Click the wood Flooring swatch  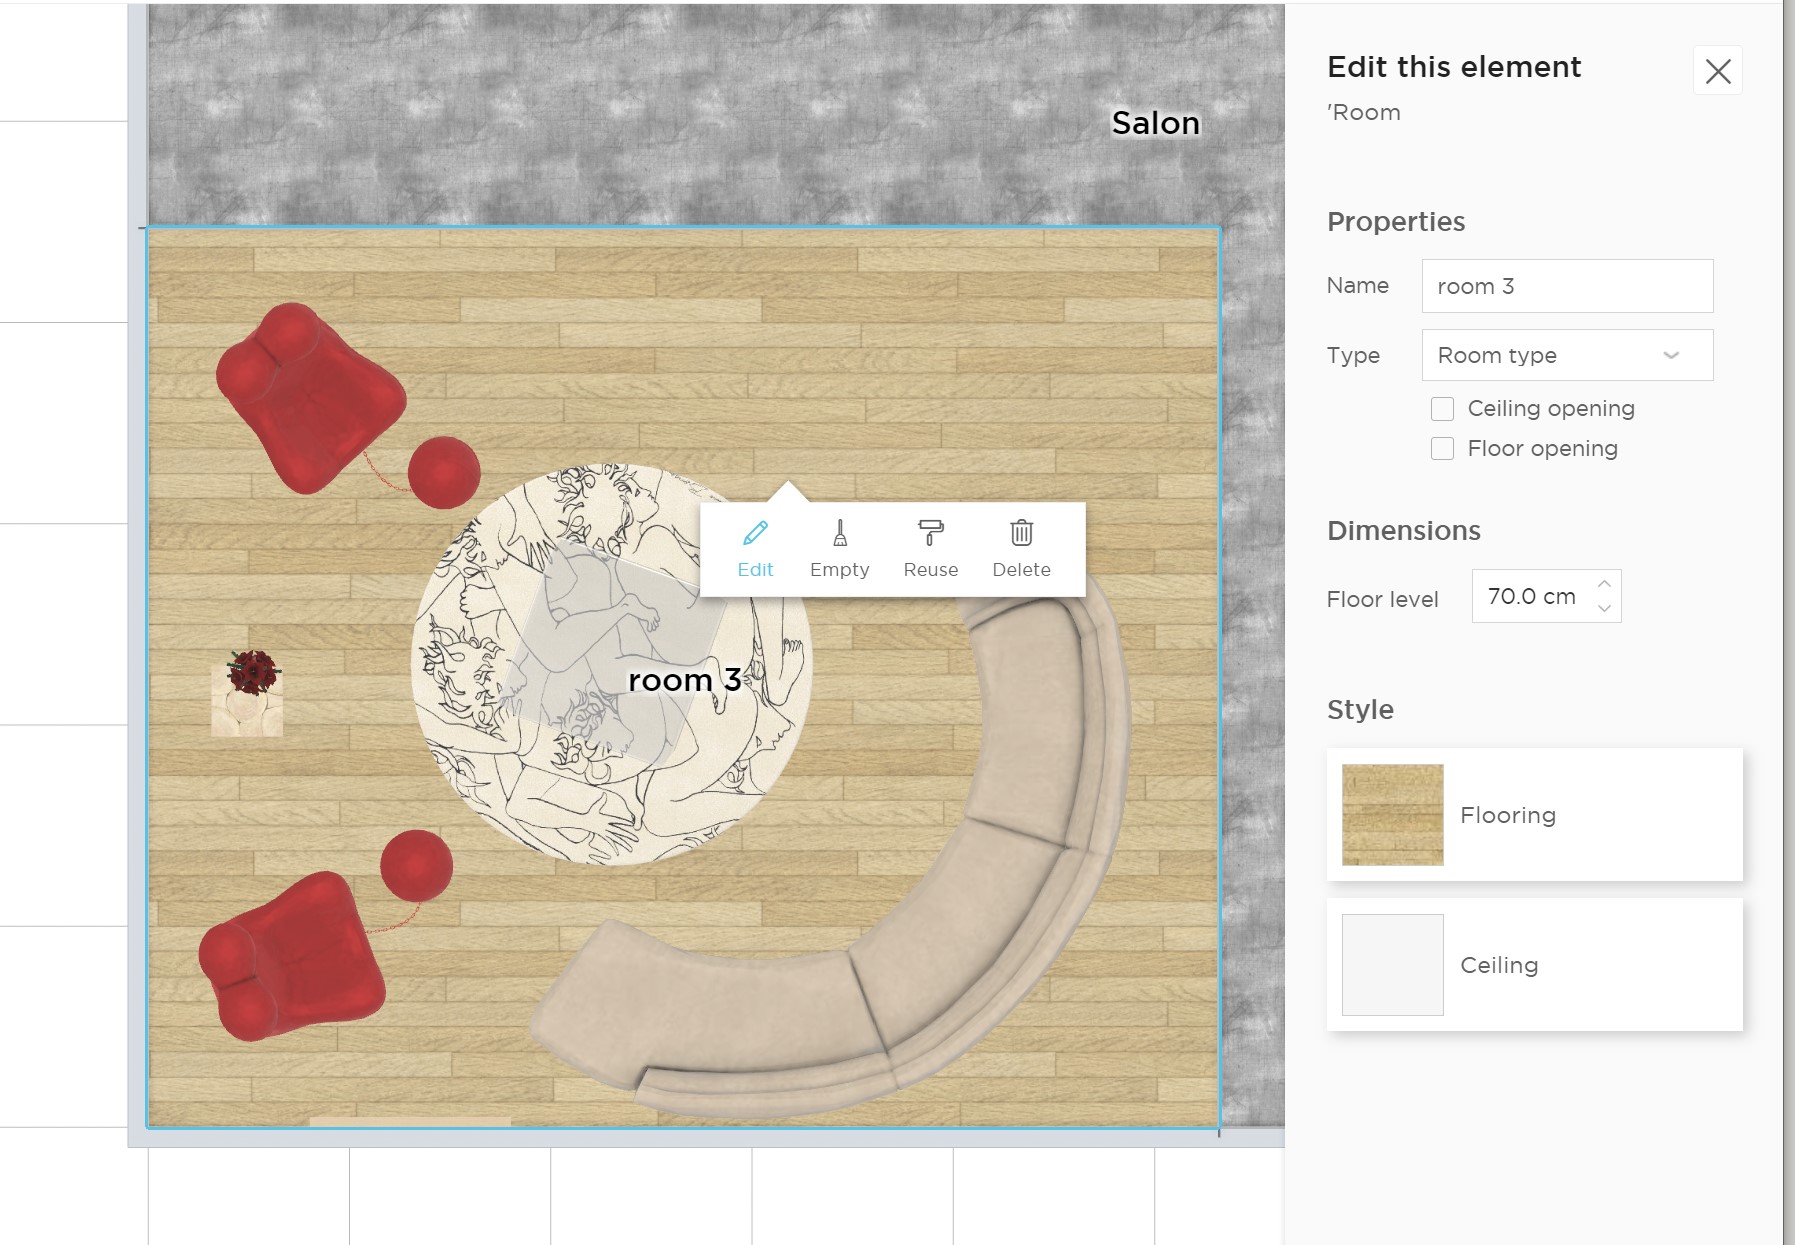(x=1392, y=815)
